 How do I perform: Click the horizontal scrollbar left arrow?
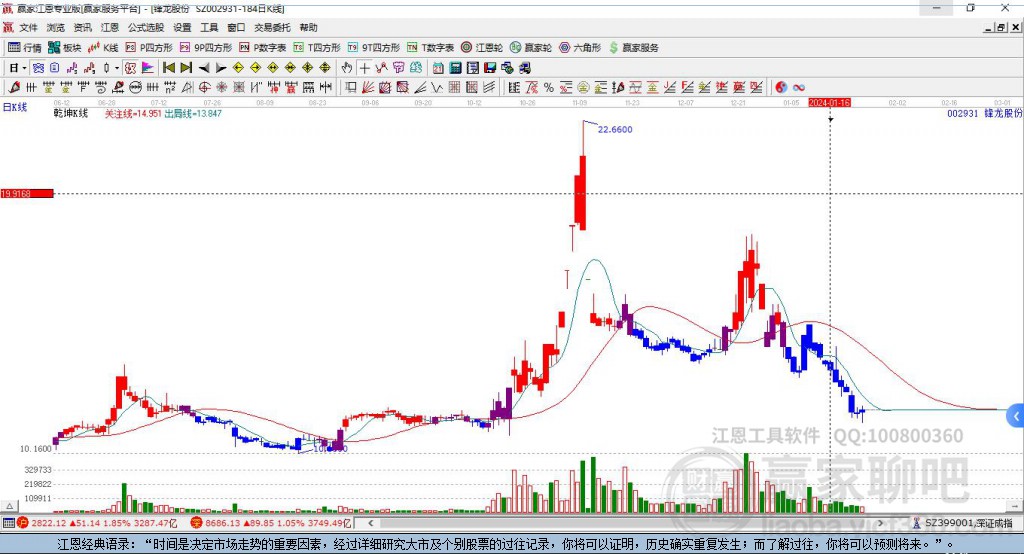coord(370,523)
